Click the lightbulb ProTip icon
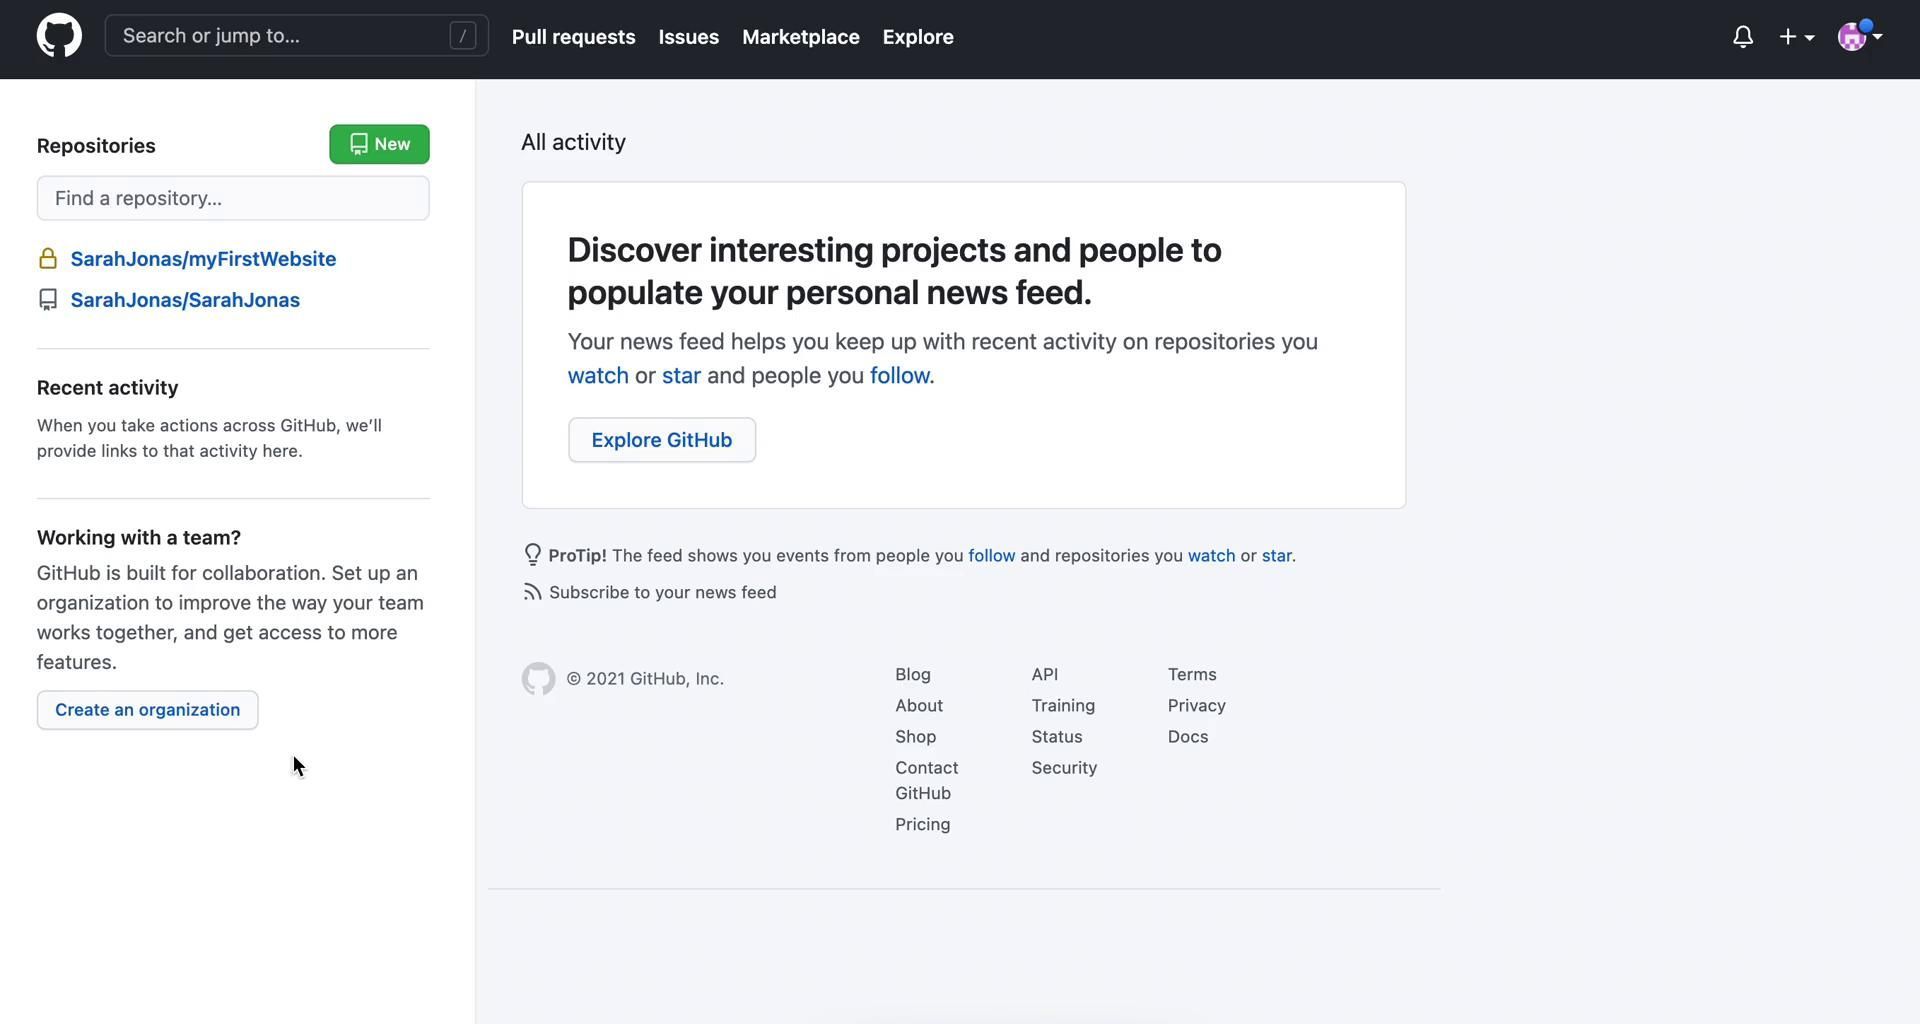 532,555
